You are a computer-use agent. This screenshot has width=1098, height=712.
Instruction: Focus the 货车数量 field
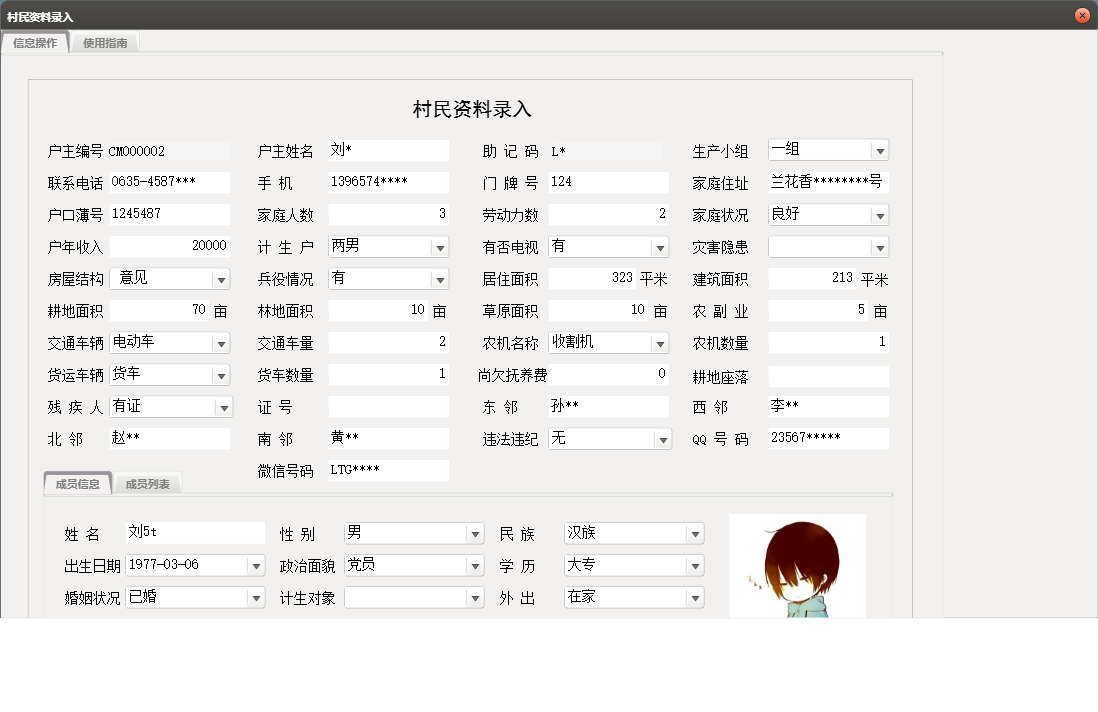[x=389, y=374]
